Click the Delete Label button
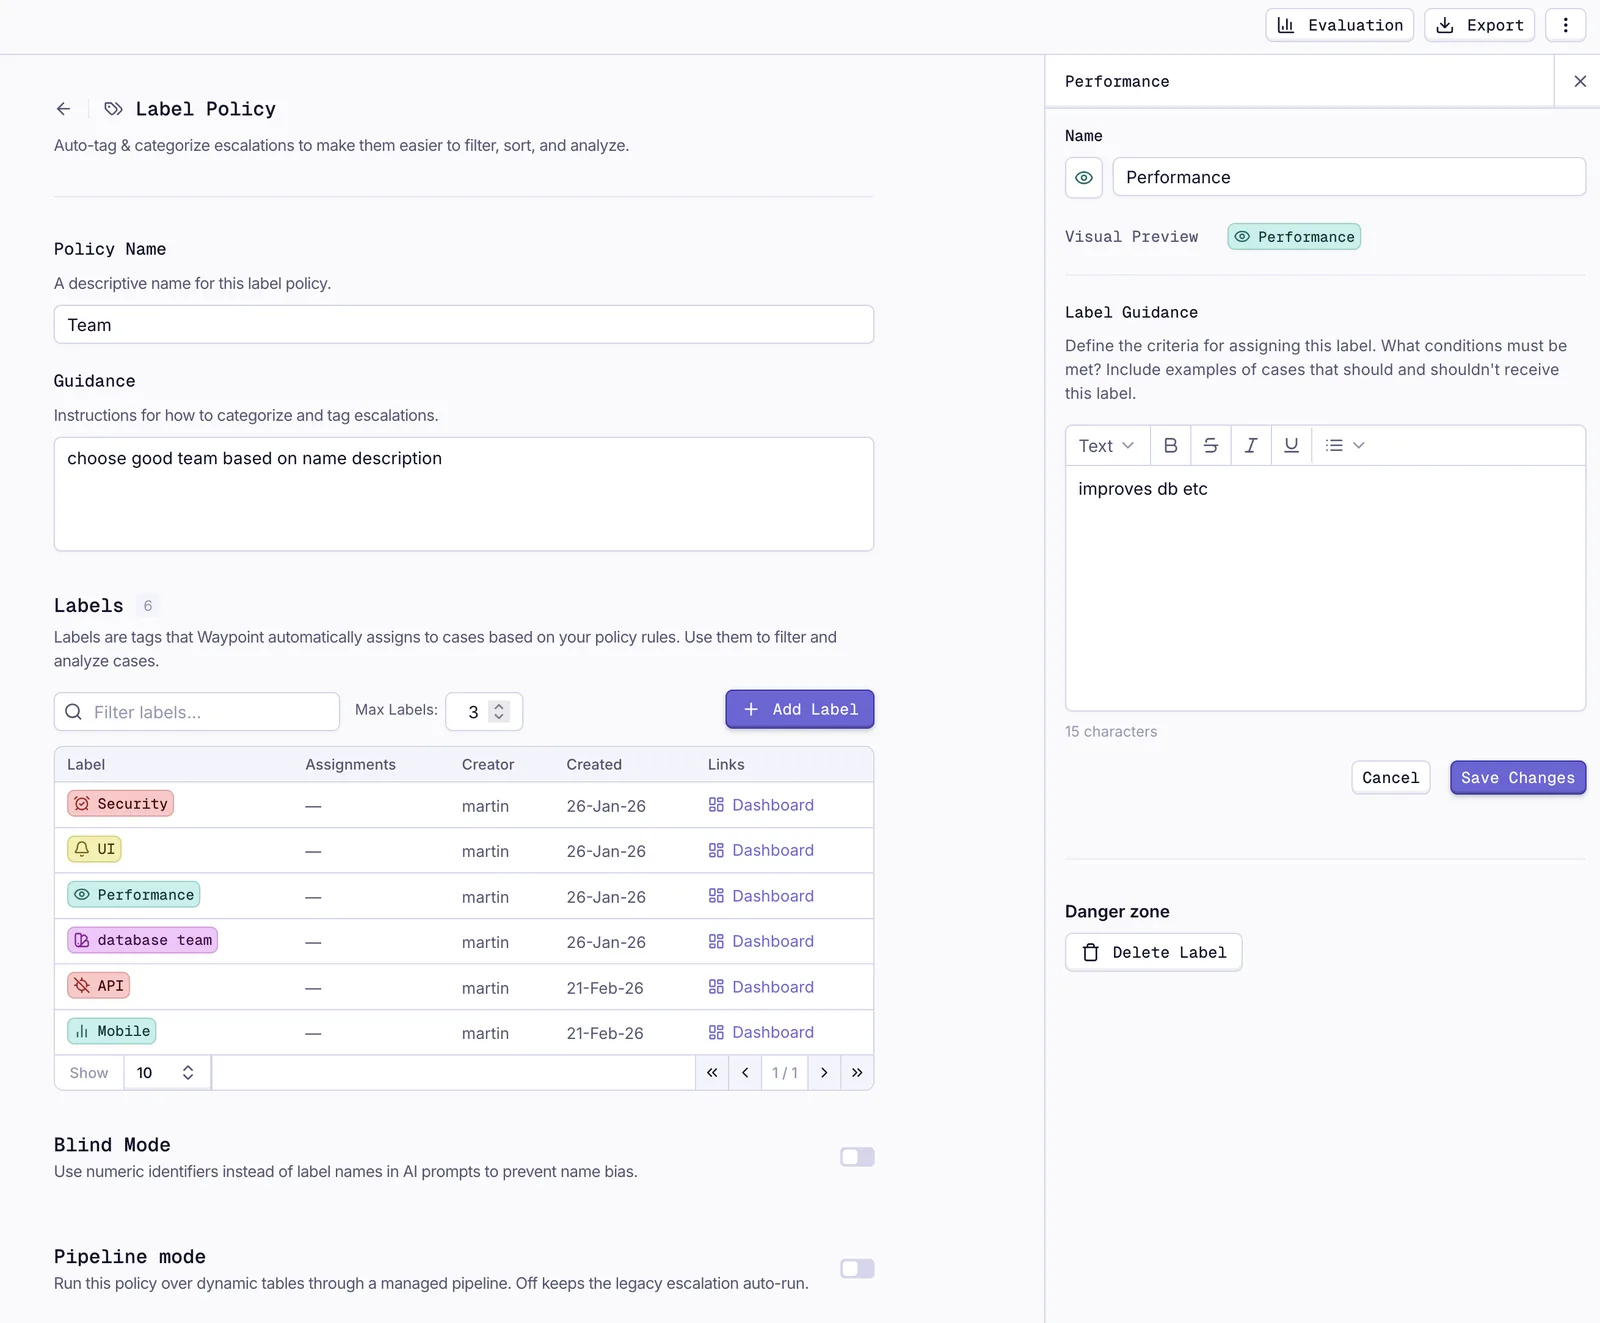 click(1154, 953)
